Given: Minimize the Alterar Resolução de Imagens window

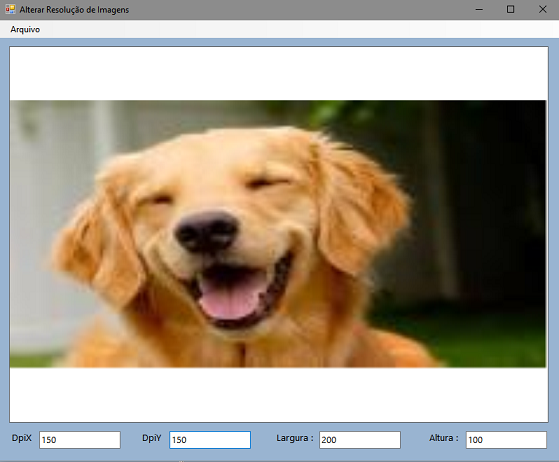Looking at the screenshot, I should [x=479, y=10].
